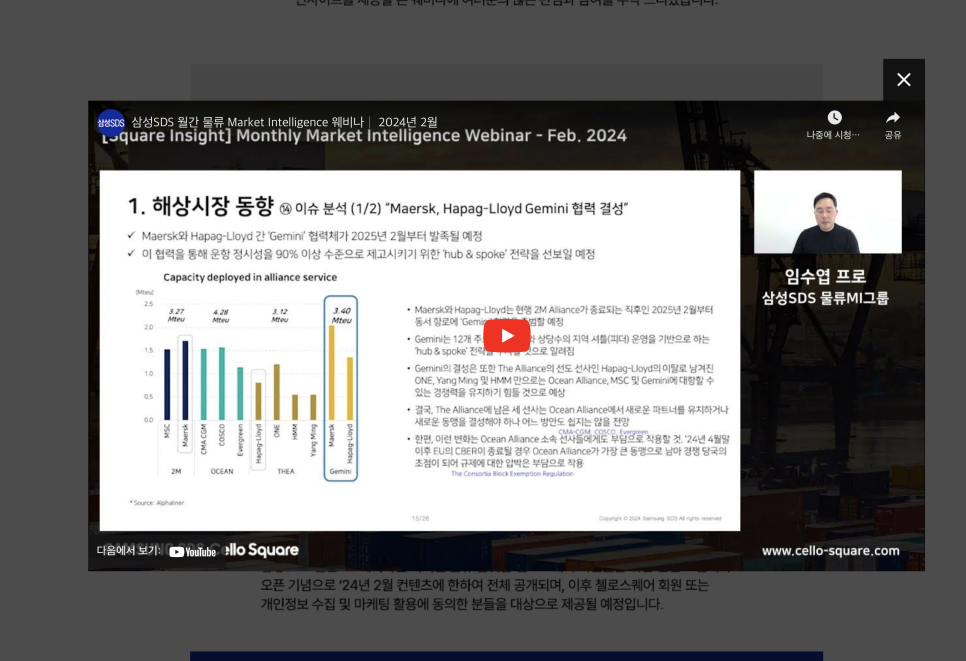Close the video popup overlay
966x661 pixels.
pyautogui.click(x=903, y=79)
